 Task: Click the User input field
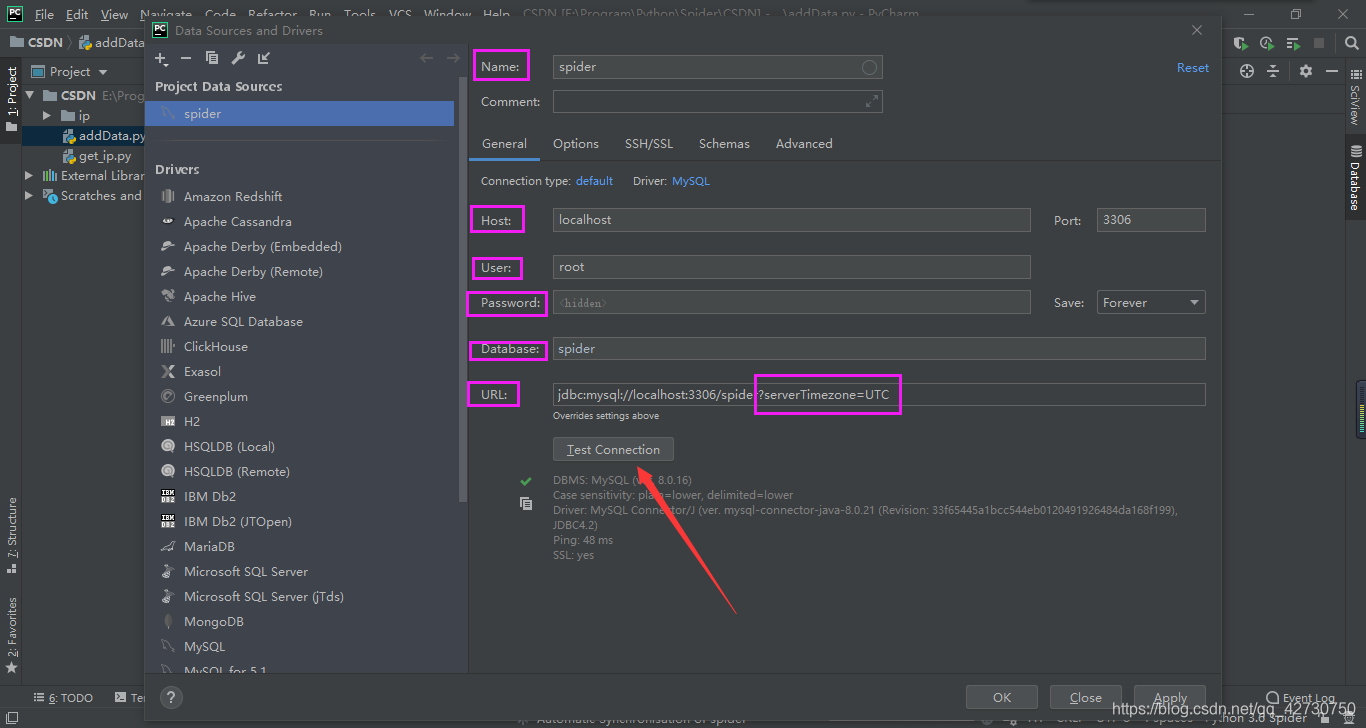pos(791,267)
